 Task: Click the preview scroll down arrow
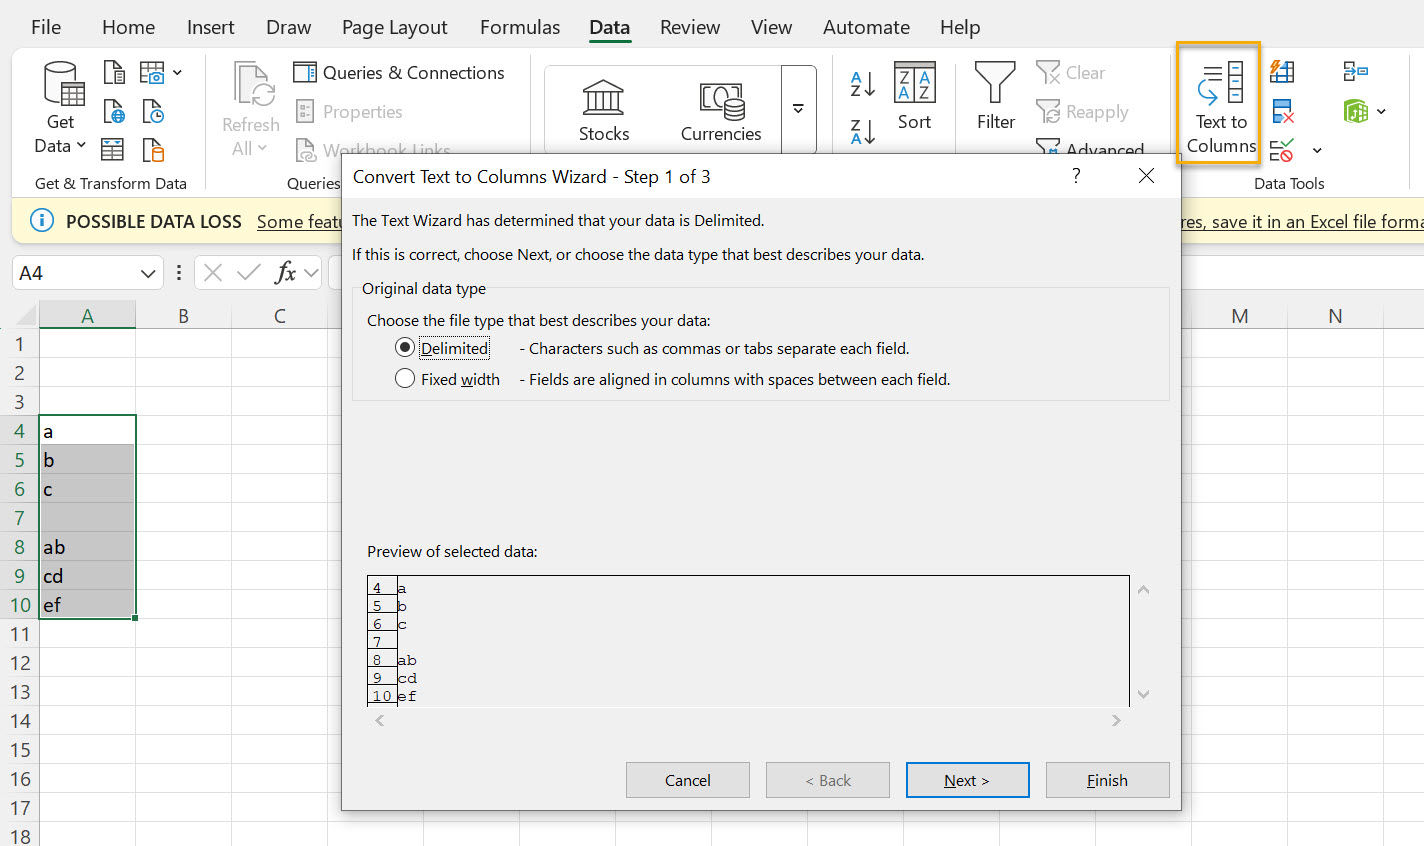coord(1143,694)
